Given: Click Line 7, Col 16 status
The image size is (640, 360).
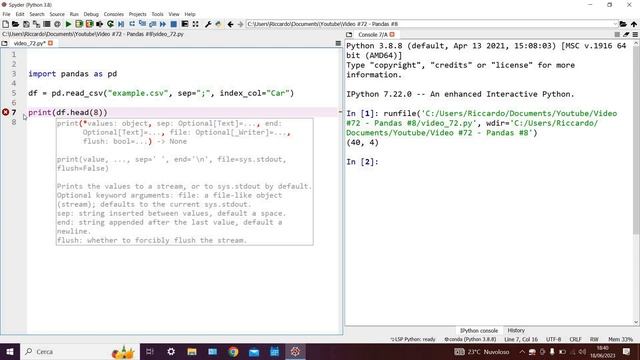Looking at the screenshot, I should pos(521,339).
